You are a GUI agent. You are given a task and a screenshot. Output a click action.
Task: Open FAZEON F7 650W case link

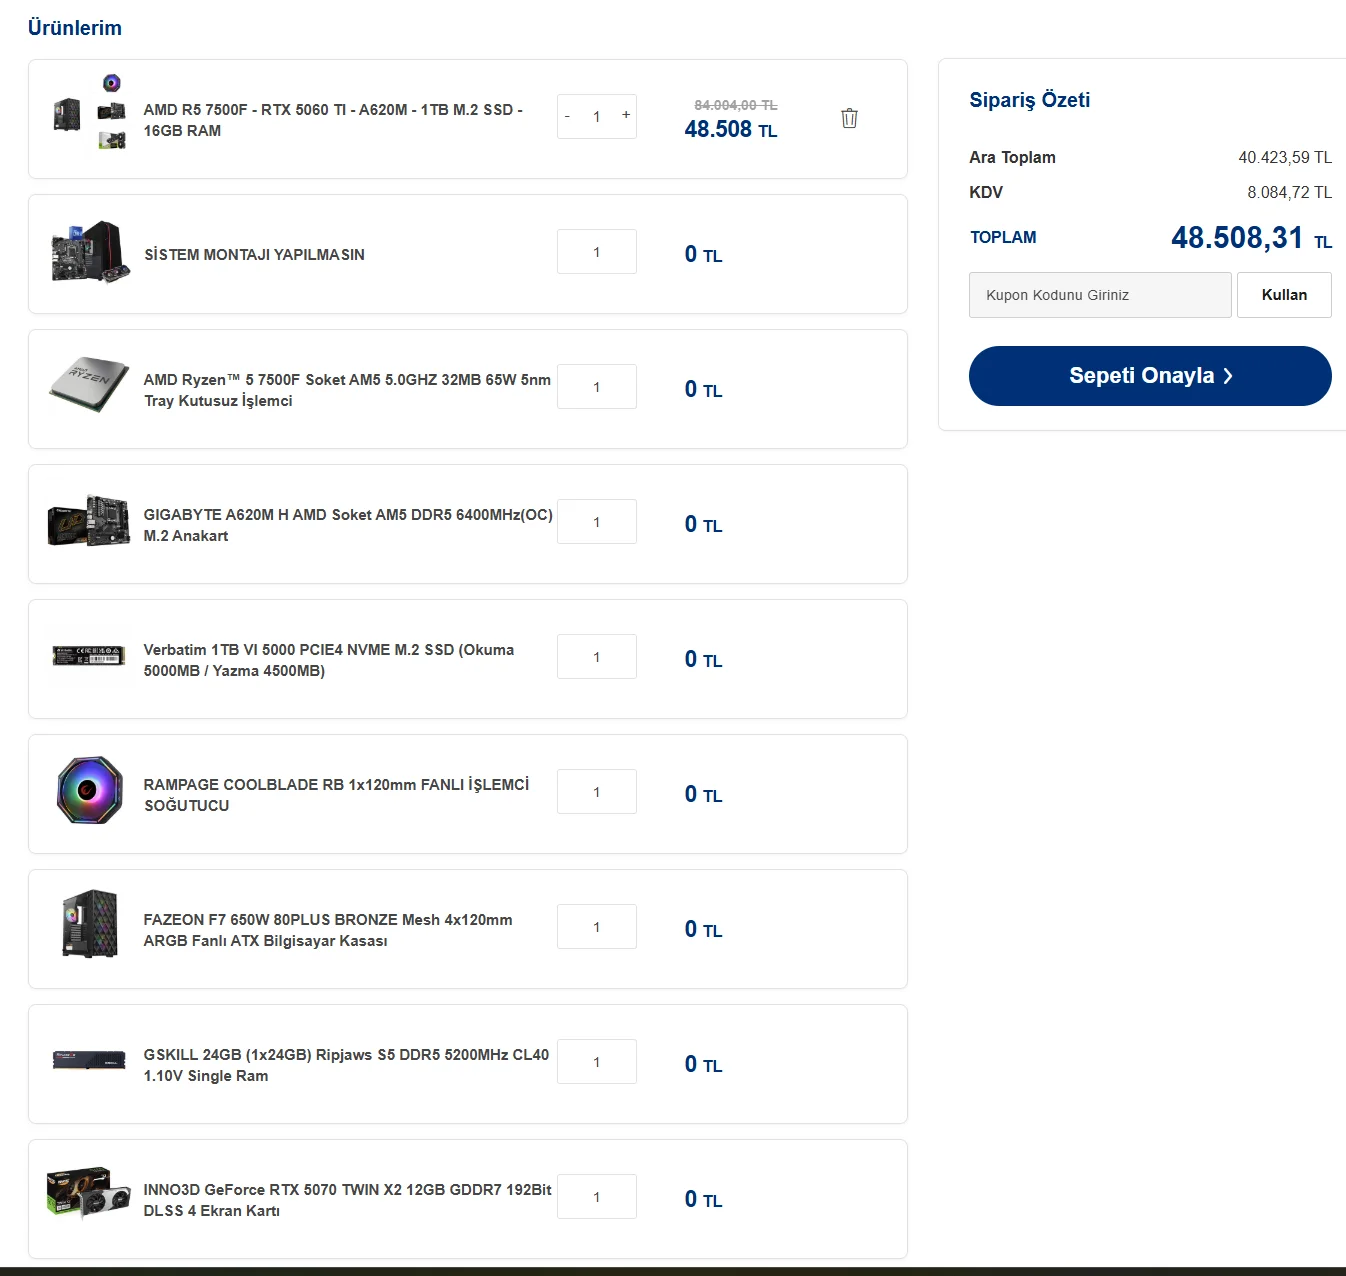(x=328, y=930)
